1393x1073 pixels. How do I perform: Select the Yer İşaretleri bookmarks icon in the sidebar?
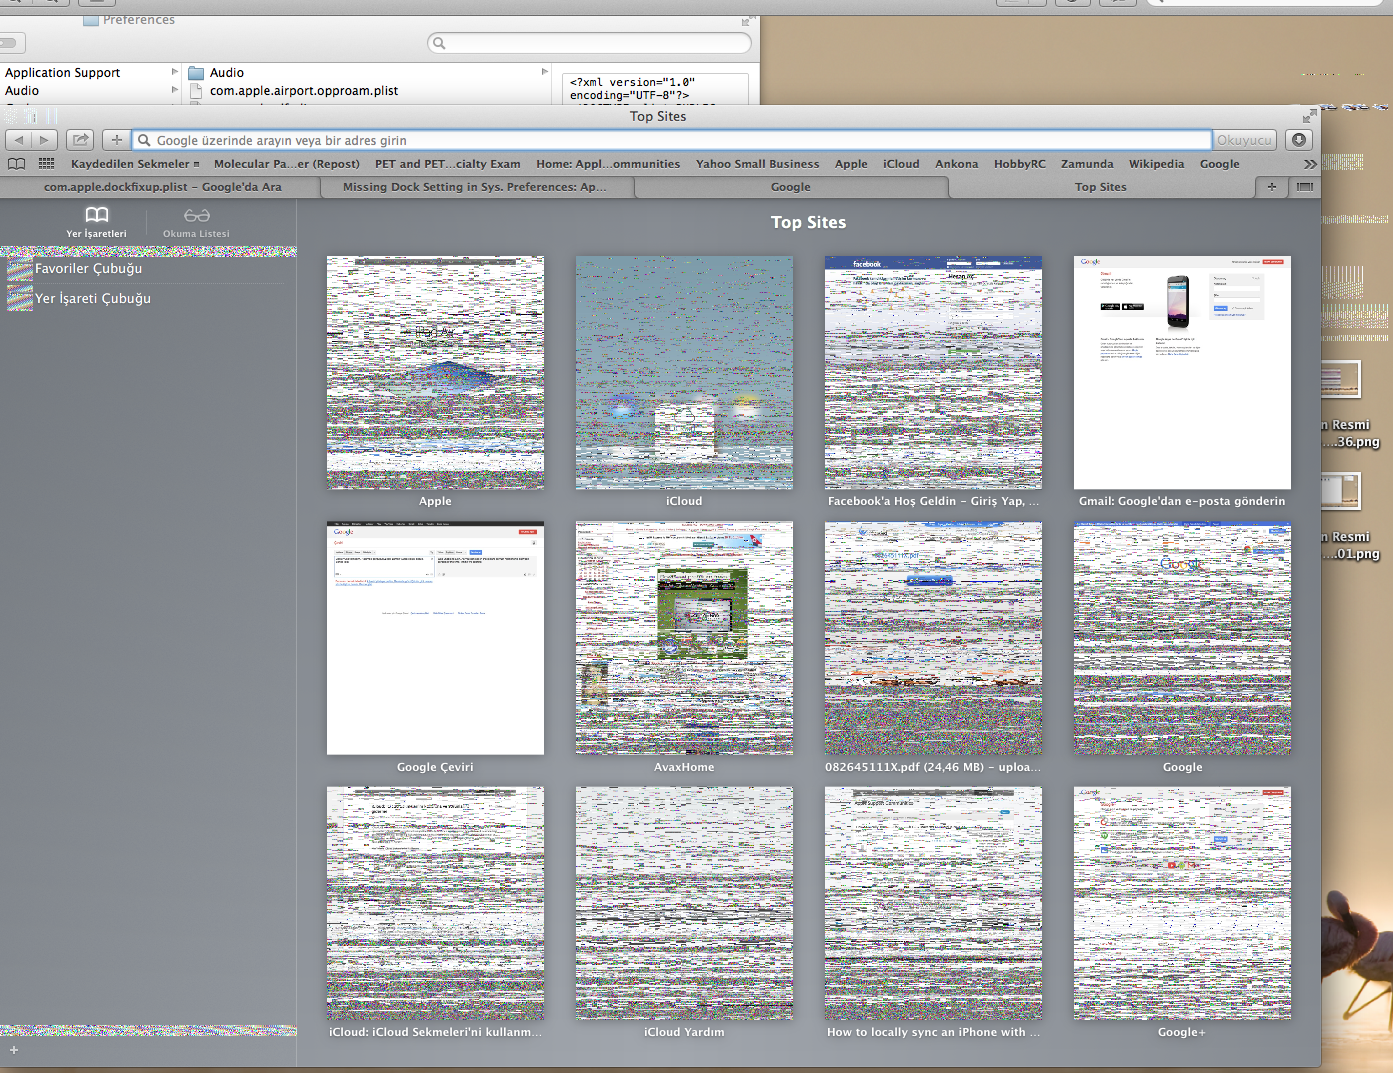point(97,222)
